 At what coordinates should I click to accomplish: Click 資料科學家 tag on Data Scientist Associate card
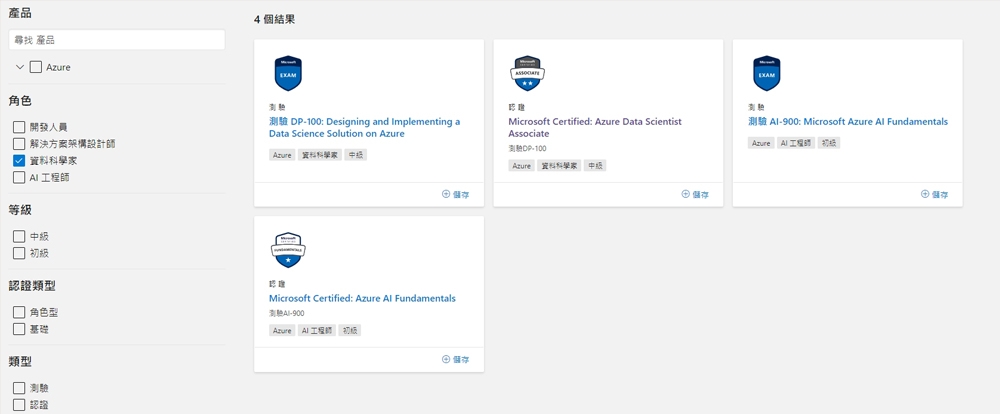pyautogui.click(x=559, y=166)
